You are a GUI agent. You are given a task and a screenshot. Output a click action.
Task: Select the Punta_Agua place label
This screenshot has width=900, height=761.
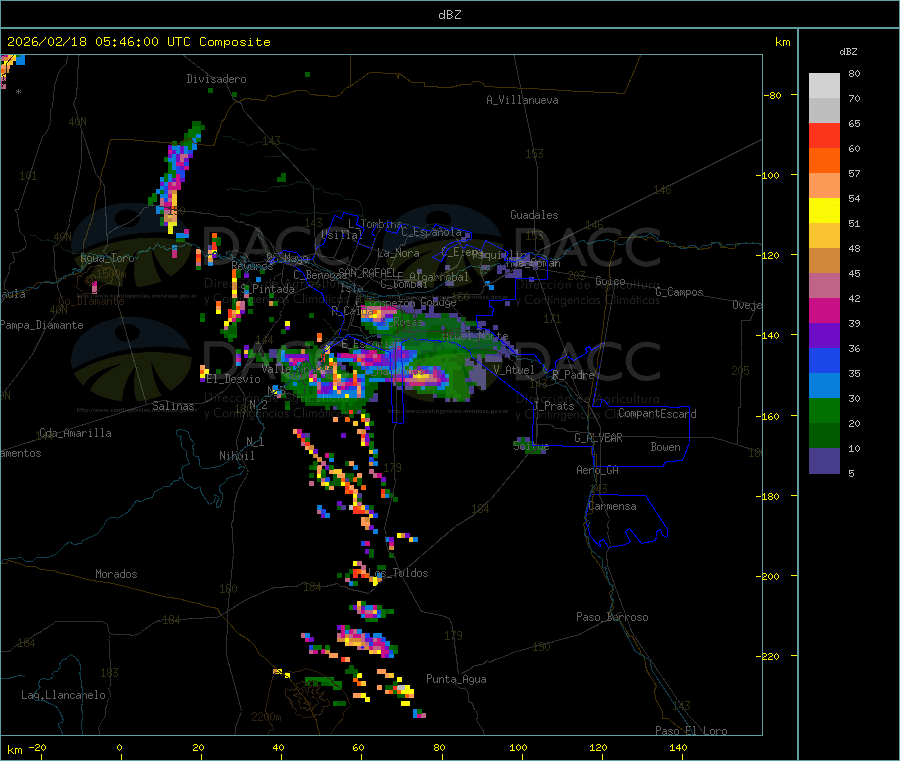point(456,679)
